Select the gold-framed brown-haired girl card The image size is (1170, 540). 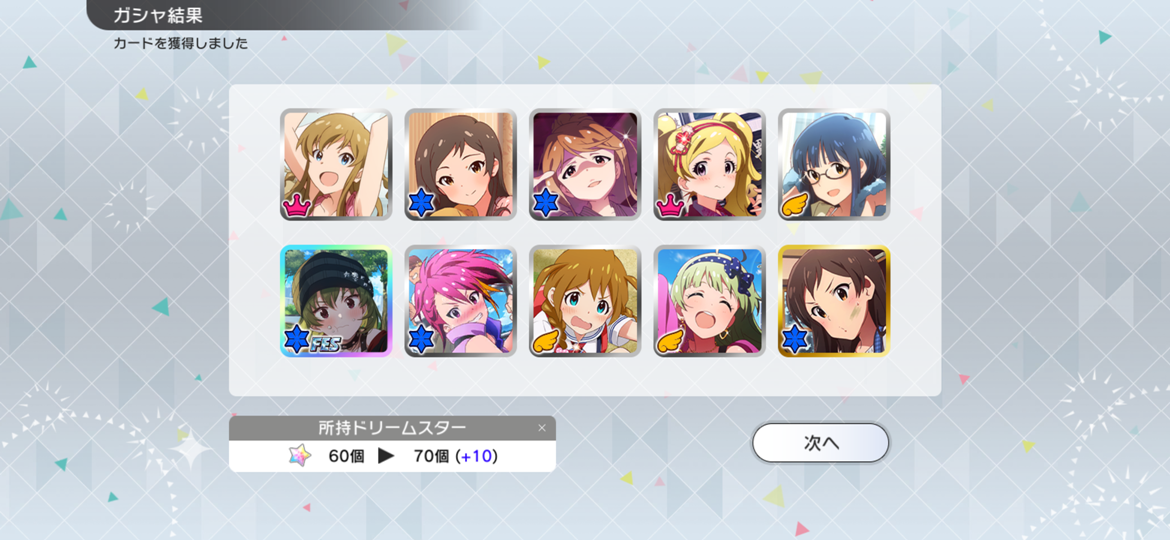click(x=834, y=301)
